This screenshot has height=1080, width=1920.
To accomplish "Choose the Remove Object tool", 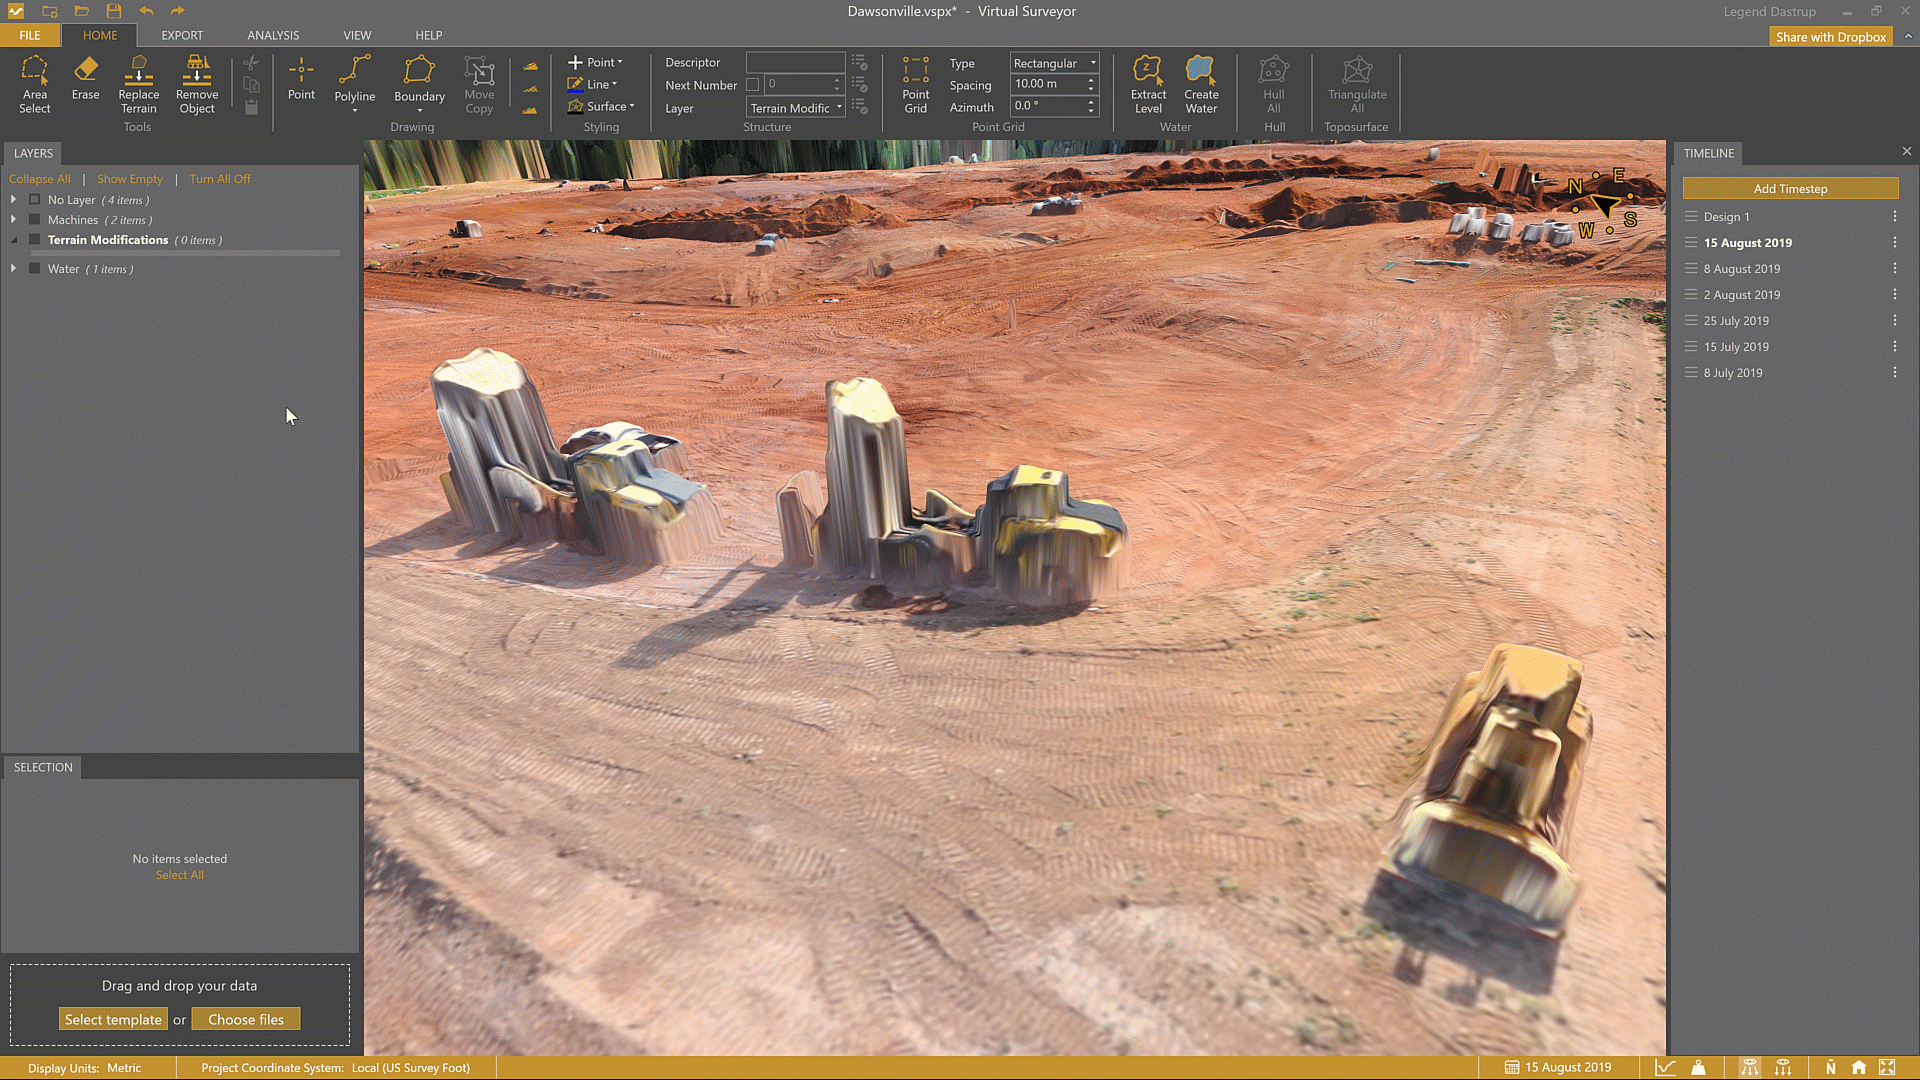I will pos(197,84).
